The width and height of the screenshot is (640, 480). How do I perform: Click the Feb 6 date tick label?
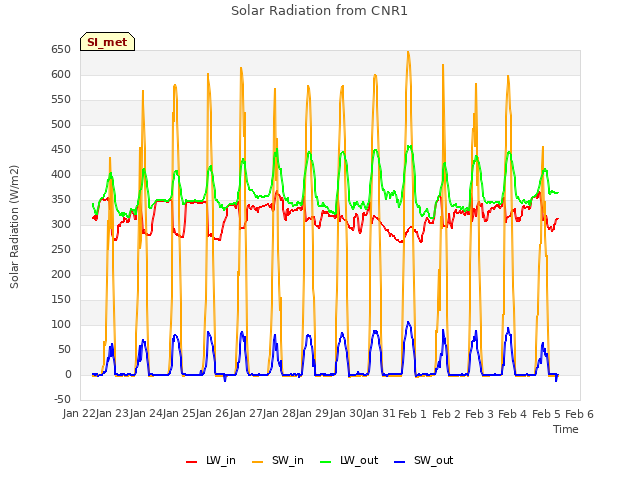point(579,414)
